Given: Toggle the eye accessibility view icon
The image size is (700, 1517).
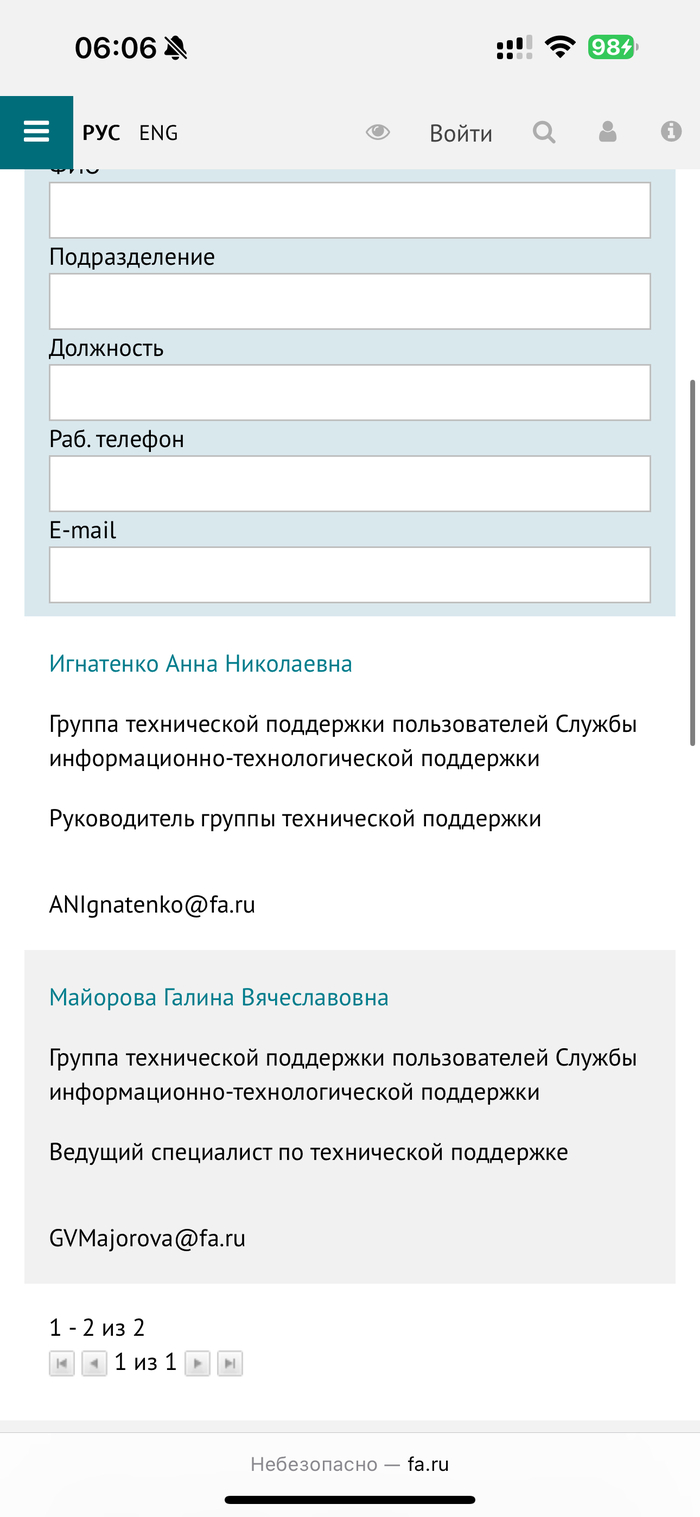Looking at the screenshot, I should [x=378, y=132].
